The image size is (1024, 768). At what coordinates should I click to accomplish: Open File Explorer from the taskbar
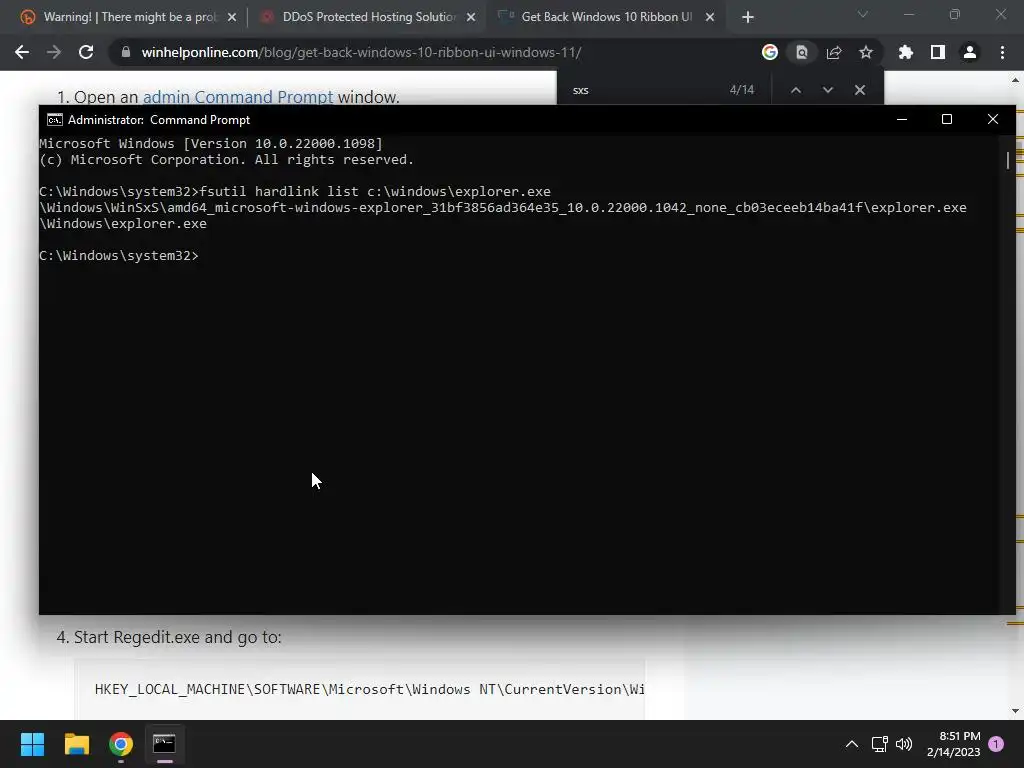coord(76,744)
